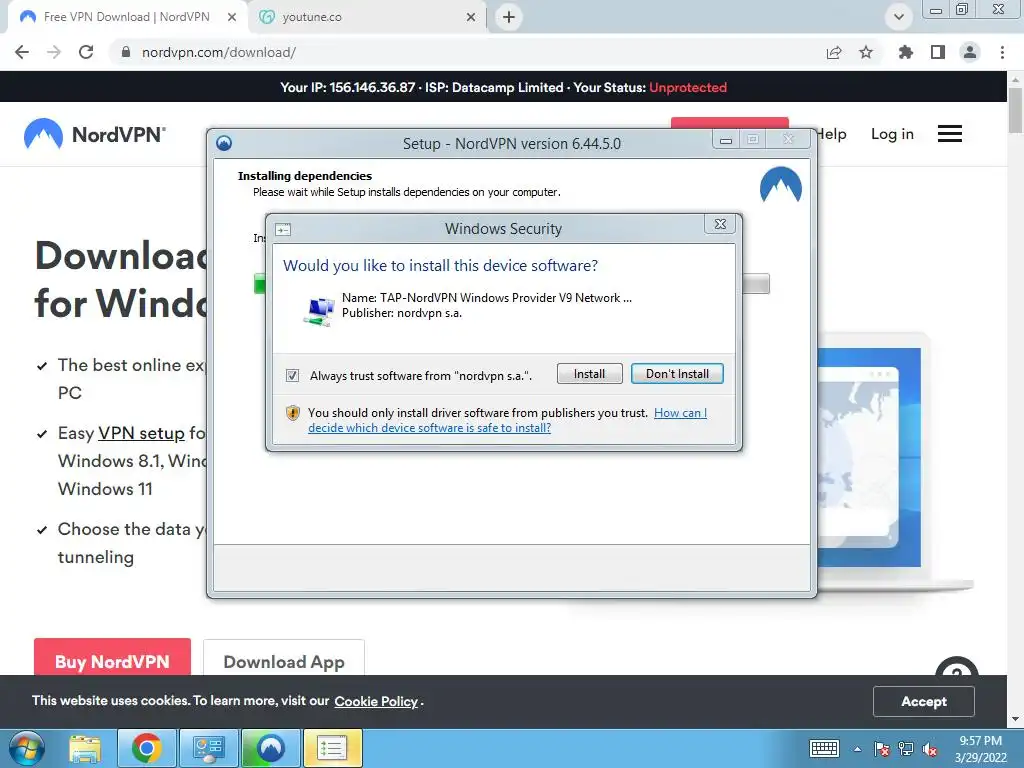Screen dimensions: 1024x768
Task: Open the safe device software help link
Action: 429,428
